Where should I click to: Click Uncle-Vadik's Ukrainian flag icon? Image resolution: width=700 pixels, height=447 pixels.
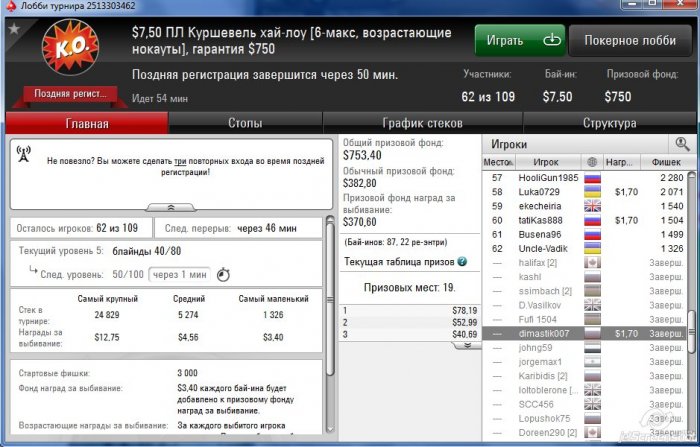tap(592, 249)
